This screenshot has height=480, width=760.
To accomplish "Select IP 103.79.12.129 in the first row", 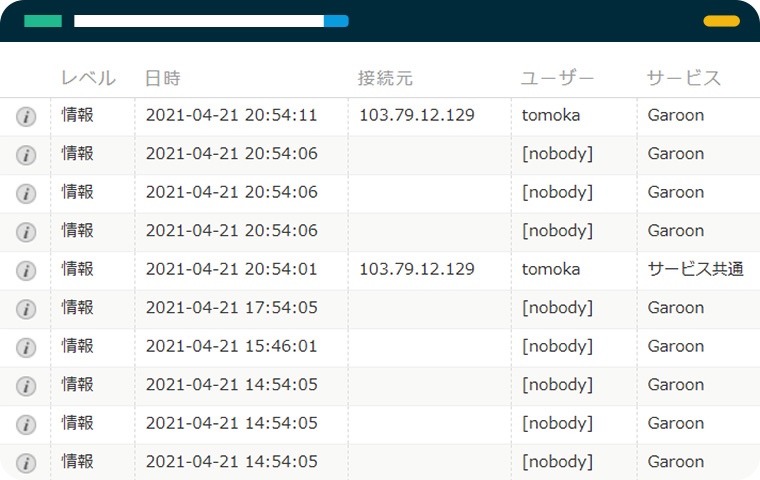I will click(417, 115).
